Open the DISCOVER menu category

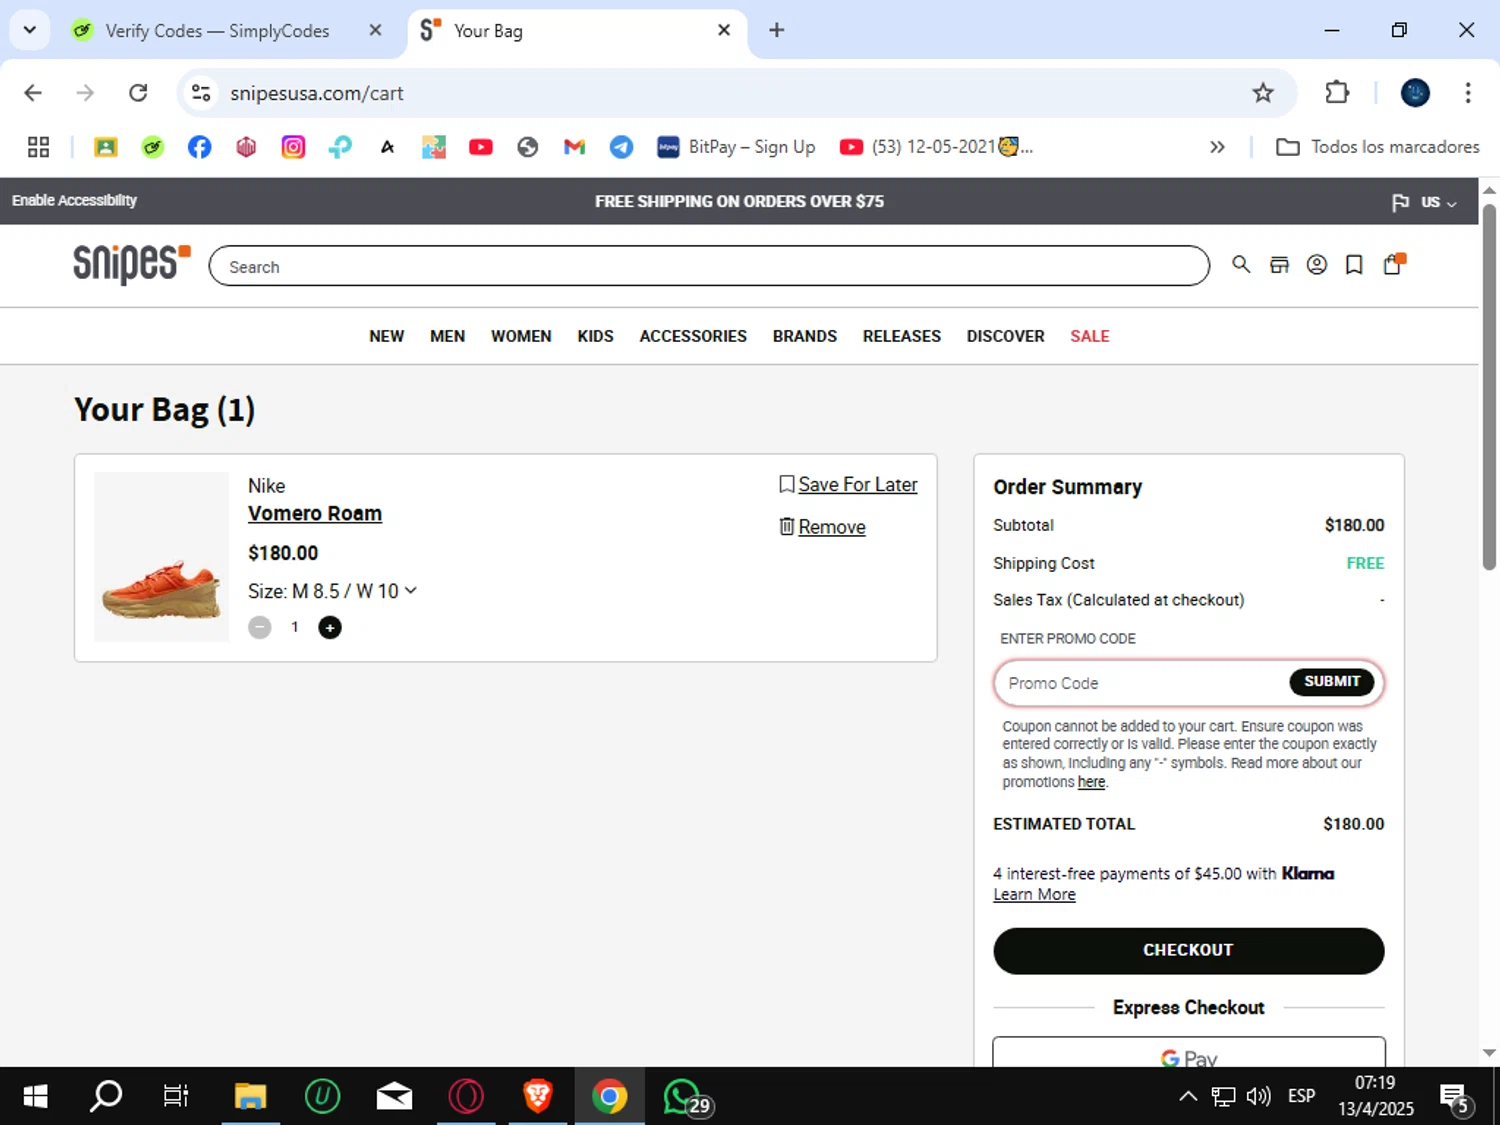tap(1005, 336)
